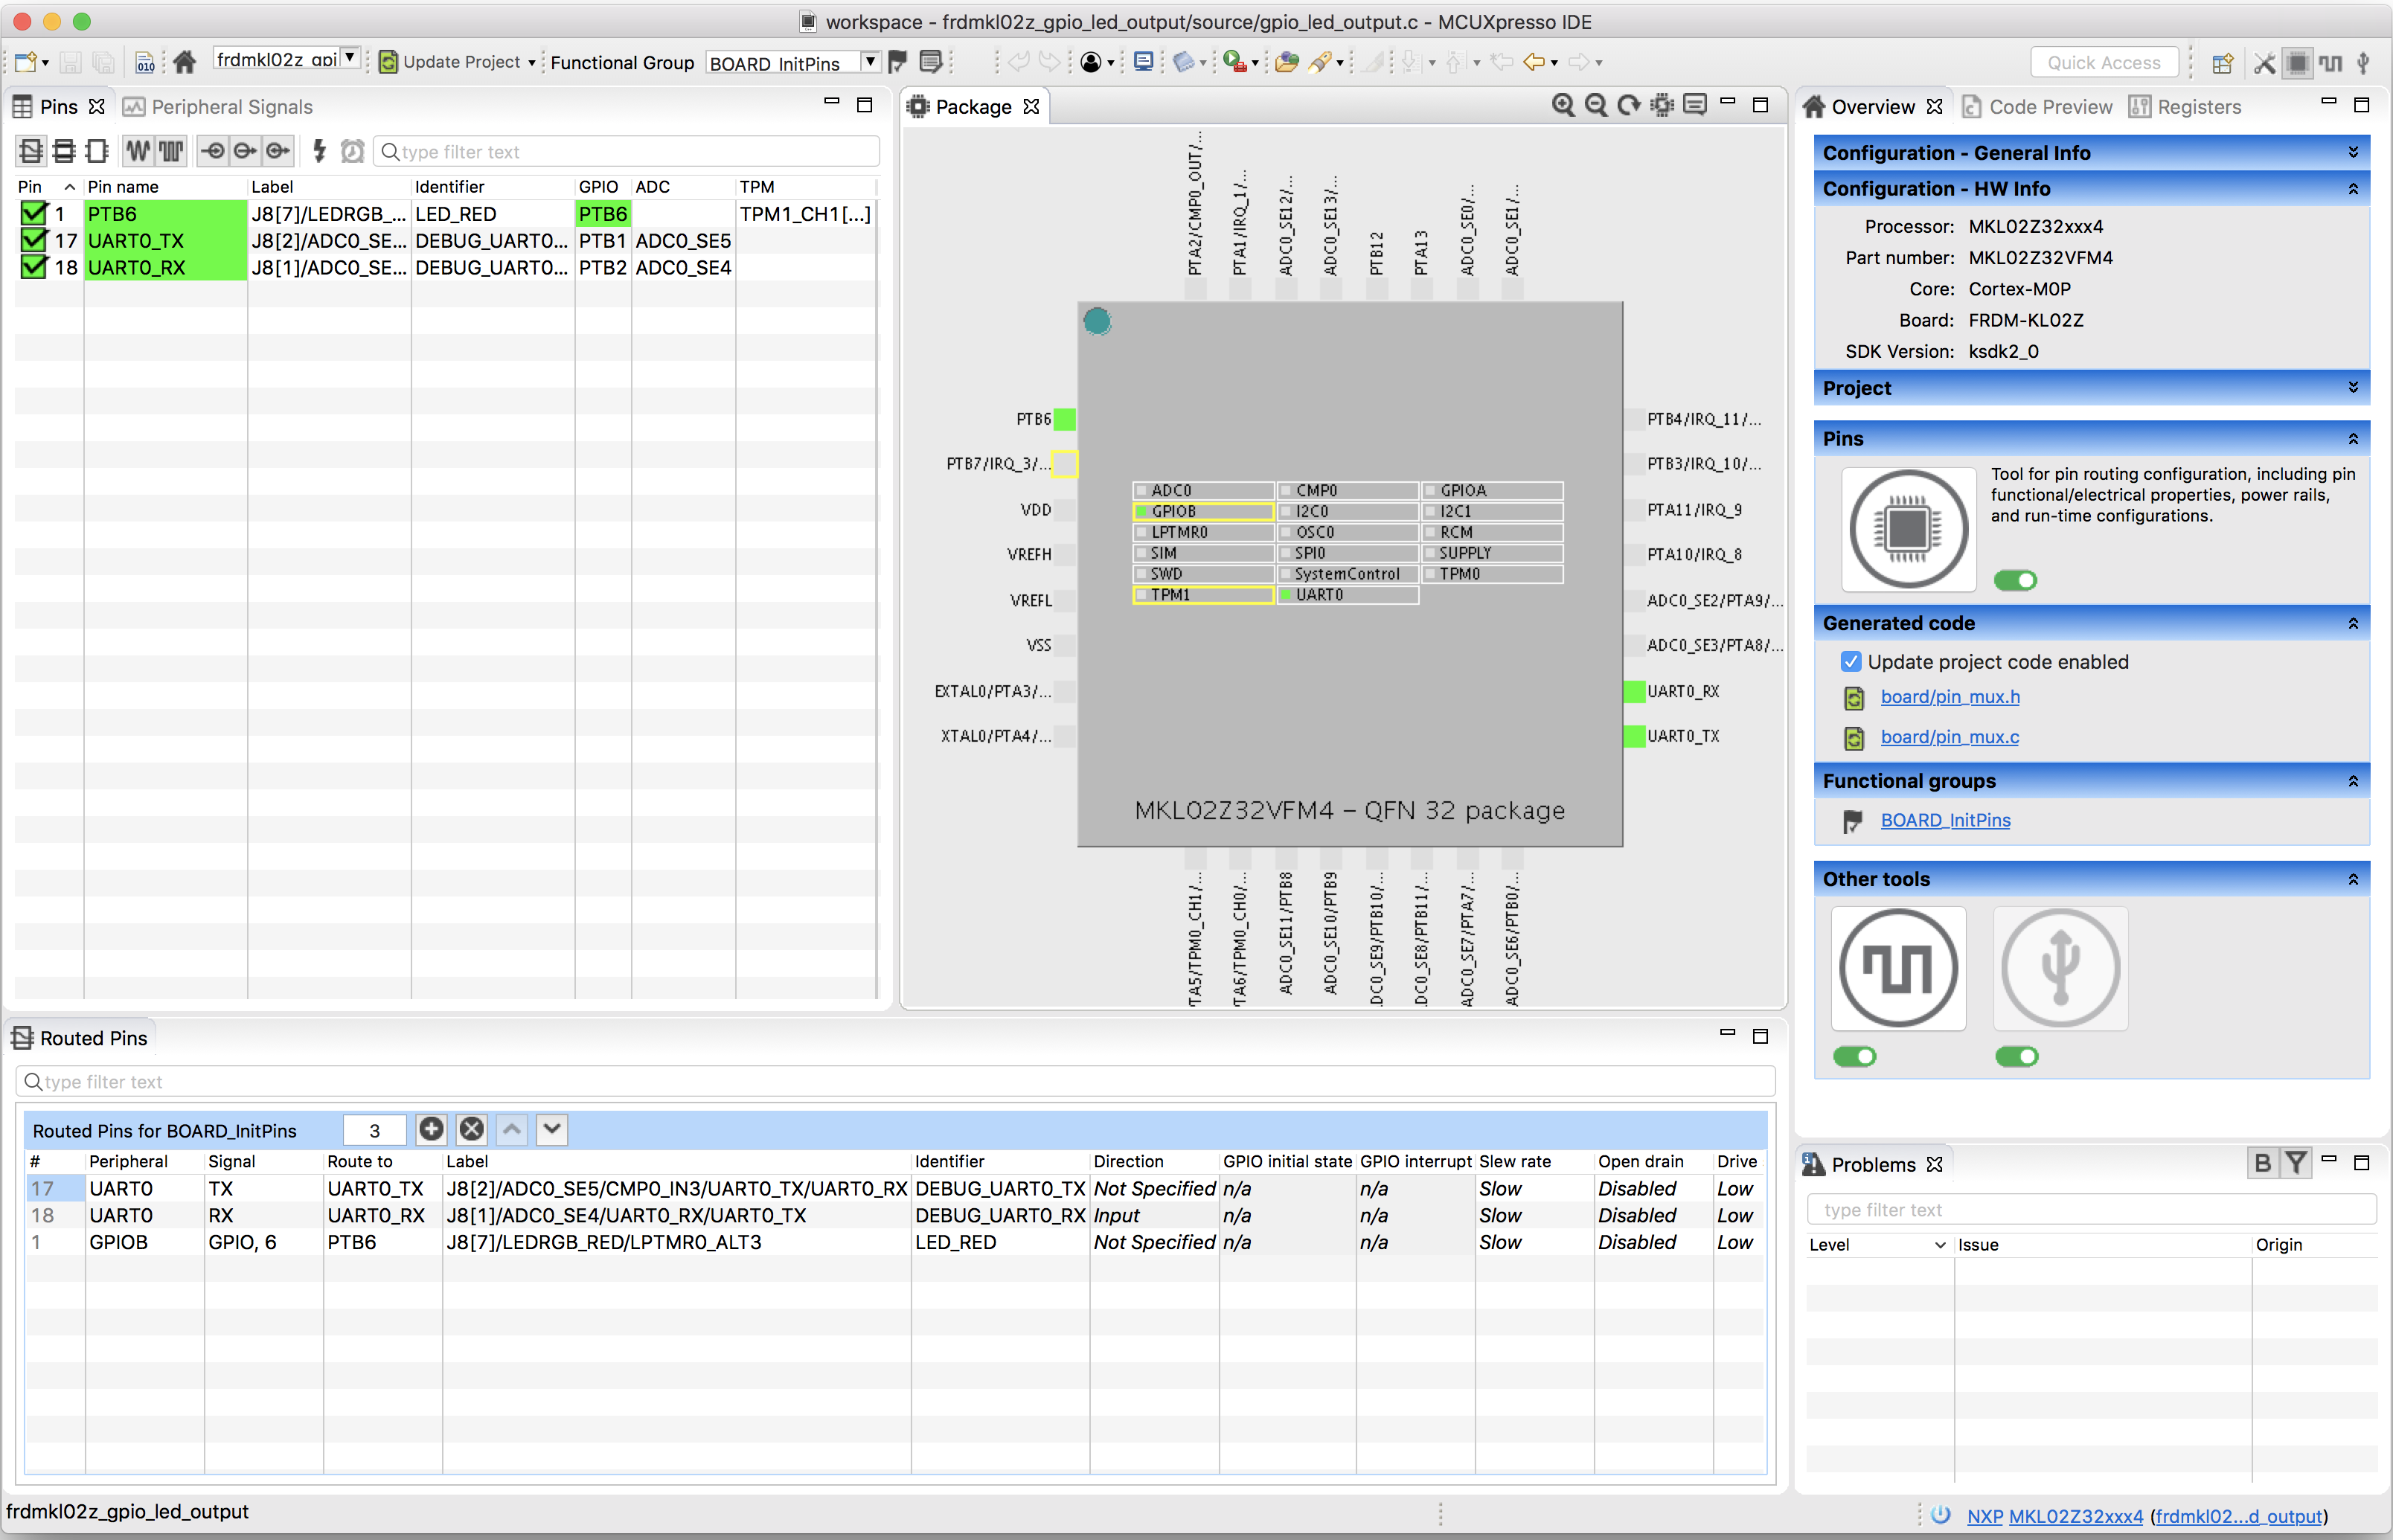
Task: Click the Open Perspective icon
Action: coord(2222,63)
